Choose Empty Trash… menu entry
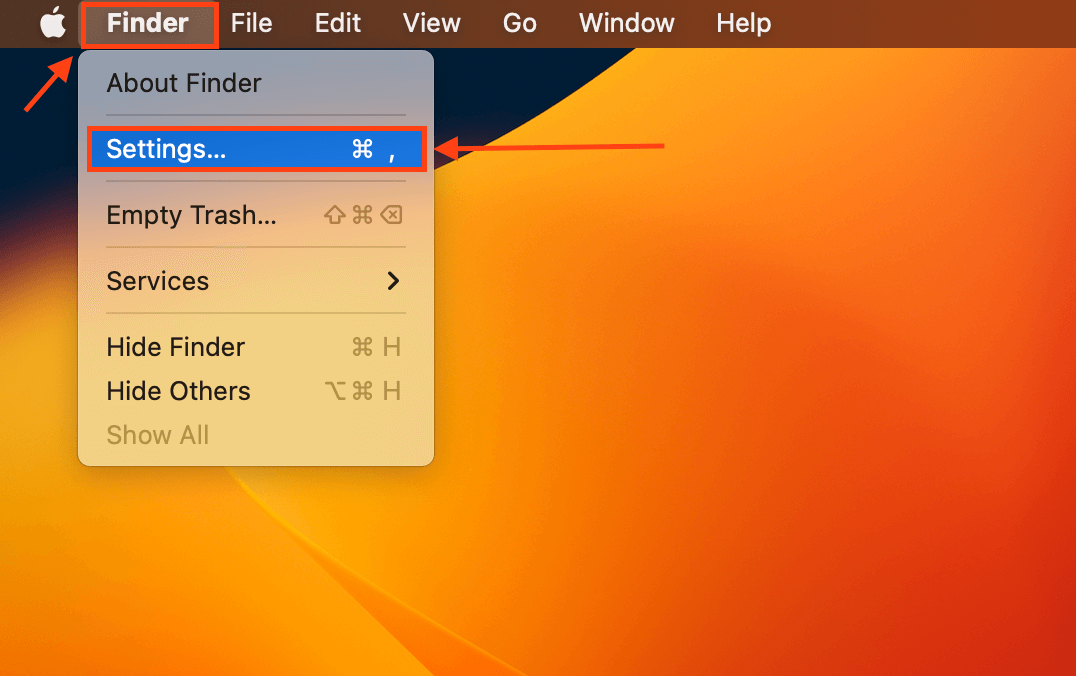The height and width of the screenshot is (676, 1076). (256, 215)
